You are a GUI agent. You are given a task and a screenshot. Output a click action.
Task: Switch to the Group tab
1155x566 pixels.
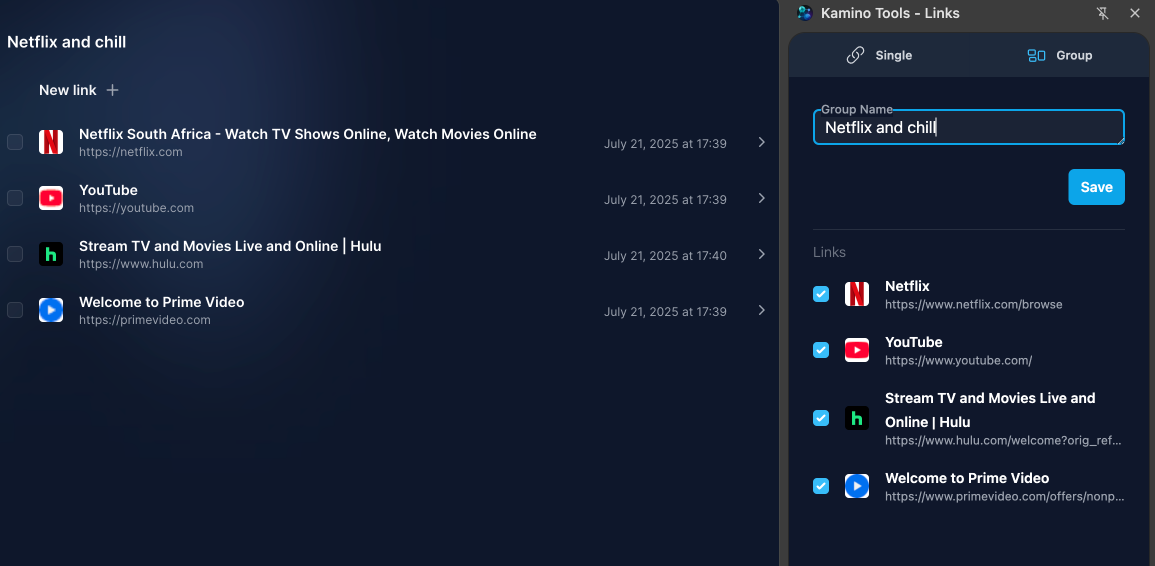(x=1060, y=56)
